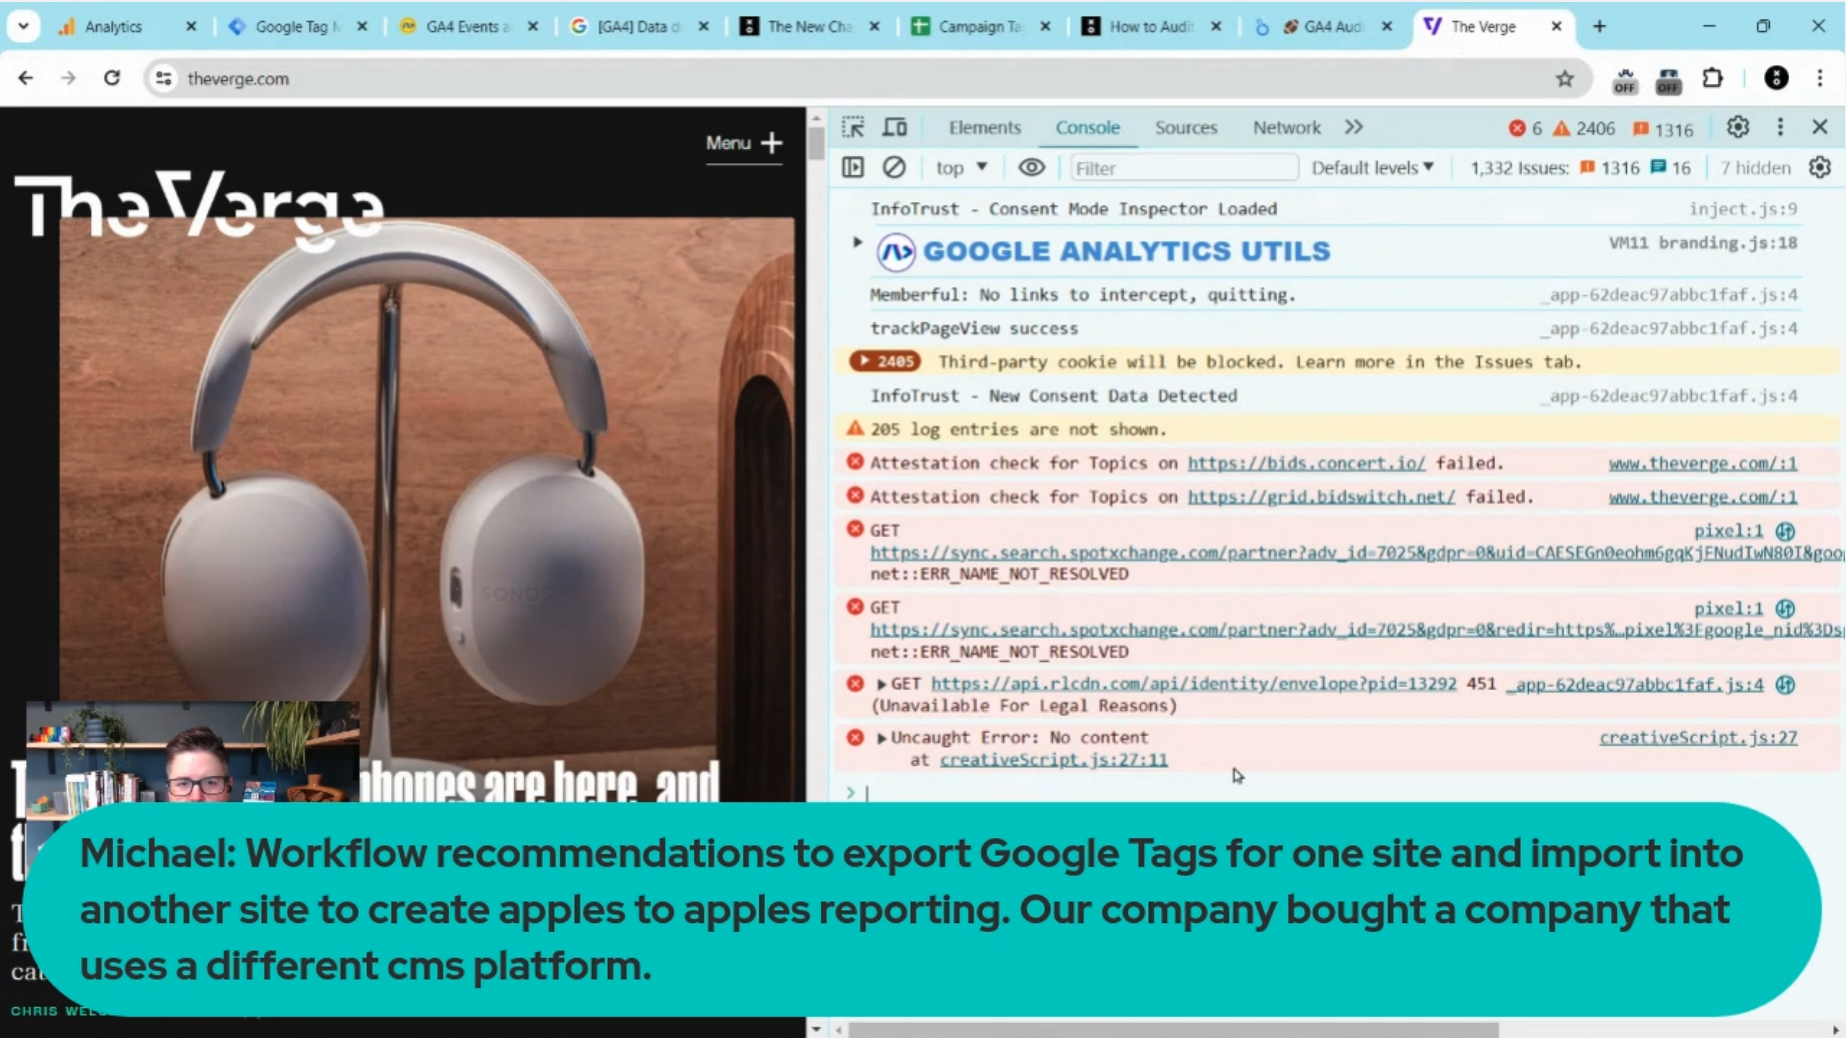Click the 16 issues blue message badge

(1671, 168)
